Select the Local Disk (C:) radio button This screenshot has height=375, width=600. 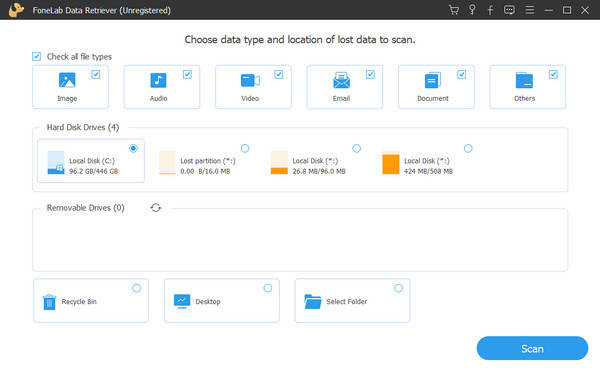point(133,148)
